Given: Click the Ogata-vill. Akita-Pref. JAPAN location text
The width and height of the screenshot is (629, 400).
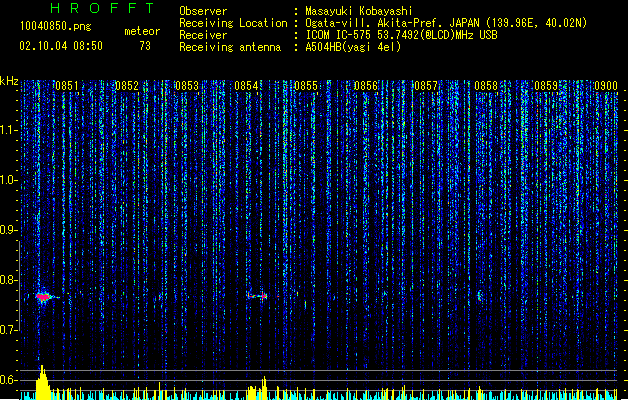Looking at the screenshot, I should point(446,23).
